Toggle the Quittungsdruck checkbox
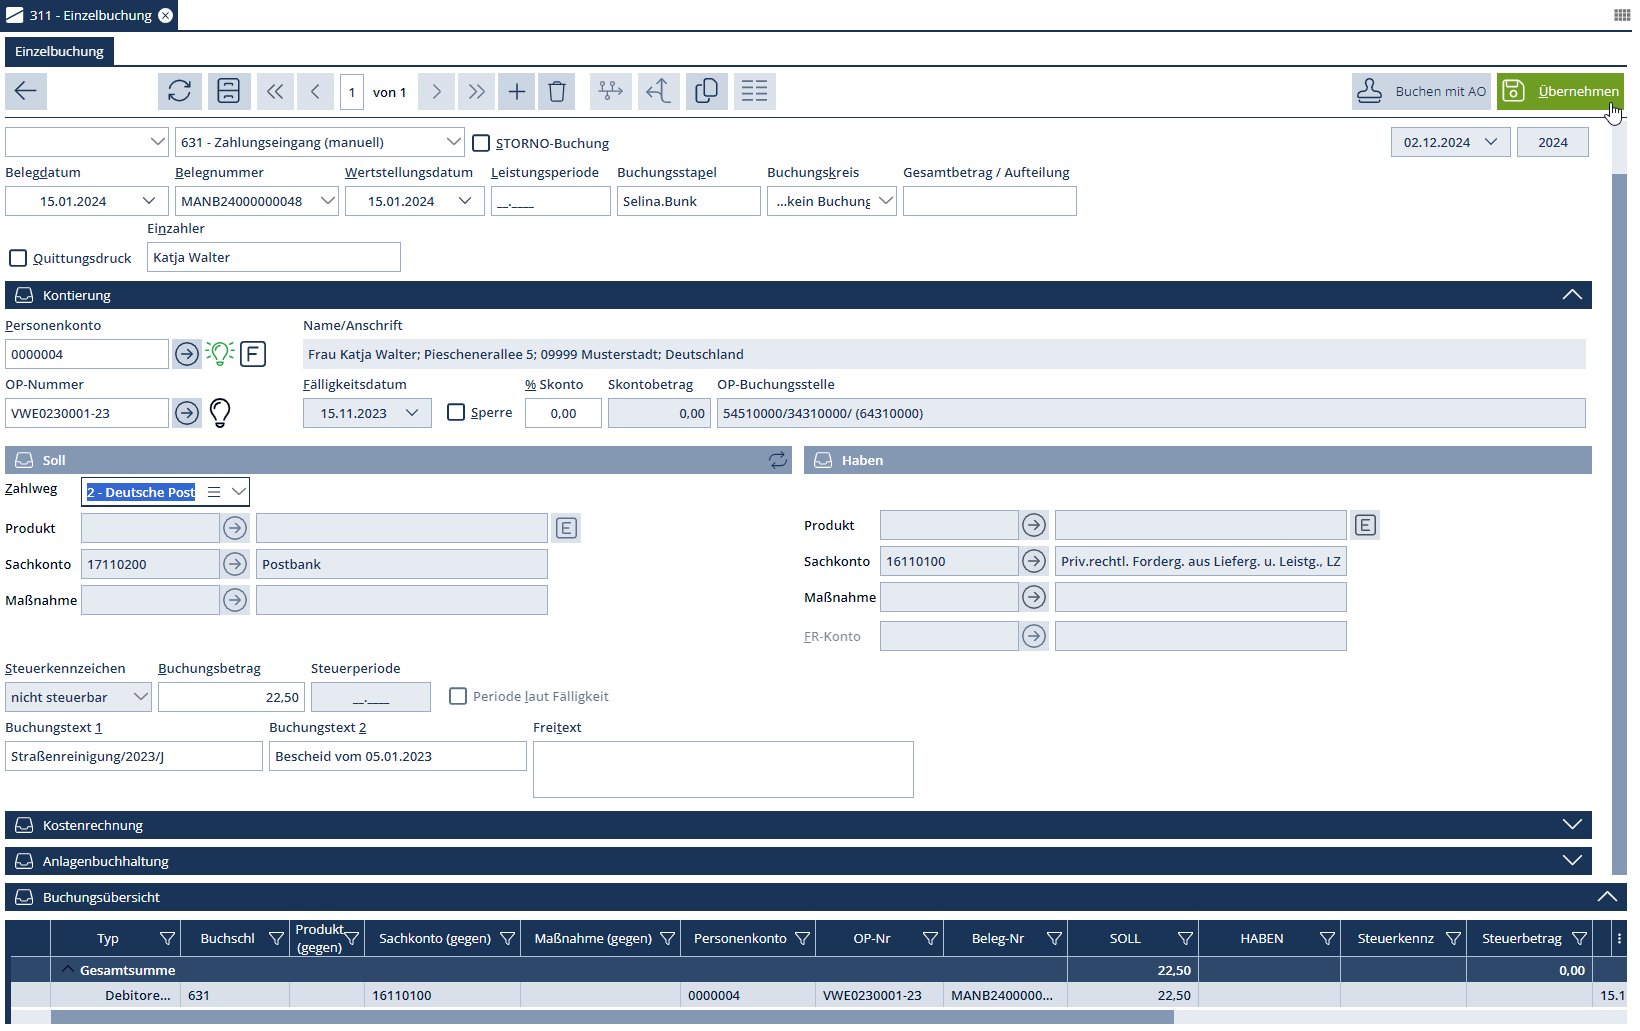This screenshot has width=1640, height=1031. click(x=18, y=258)
